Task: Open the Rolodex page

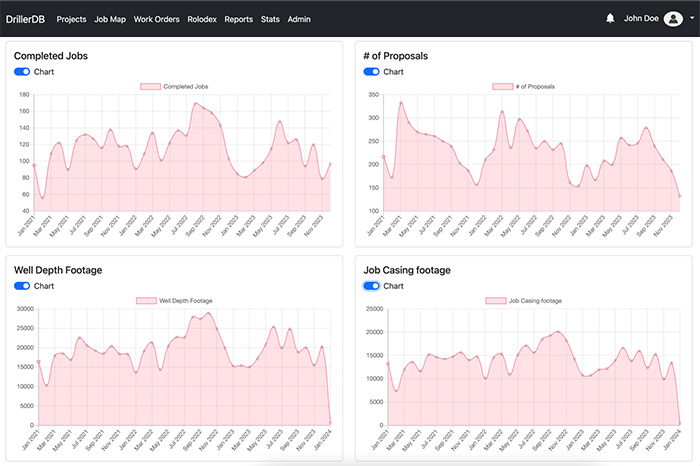Action: (203, 19)
